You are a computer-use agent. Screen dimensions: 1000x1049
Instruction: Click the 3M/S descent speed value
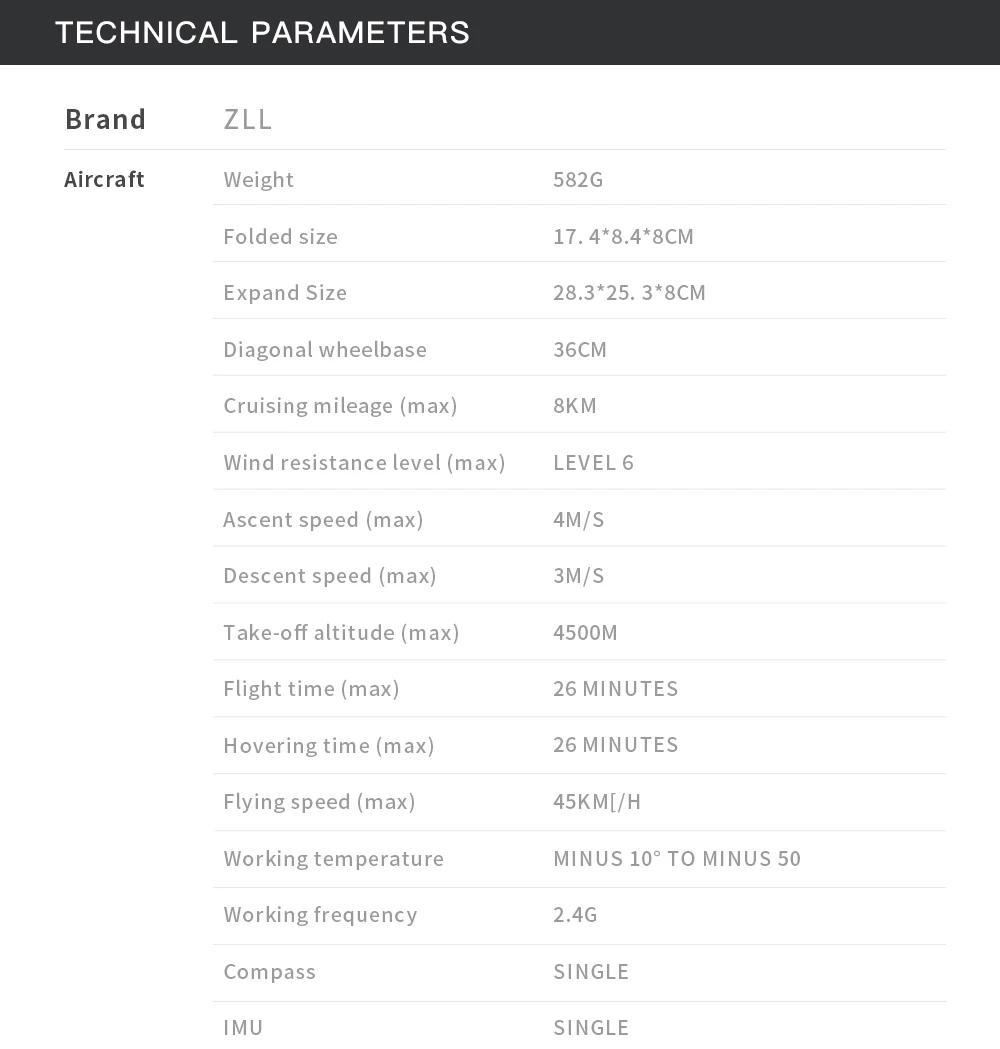(579, 576)
